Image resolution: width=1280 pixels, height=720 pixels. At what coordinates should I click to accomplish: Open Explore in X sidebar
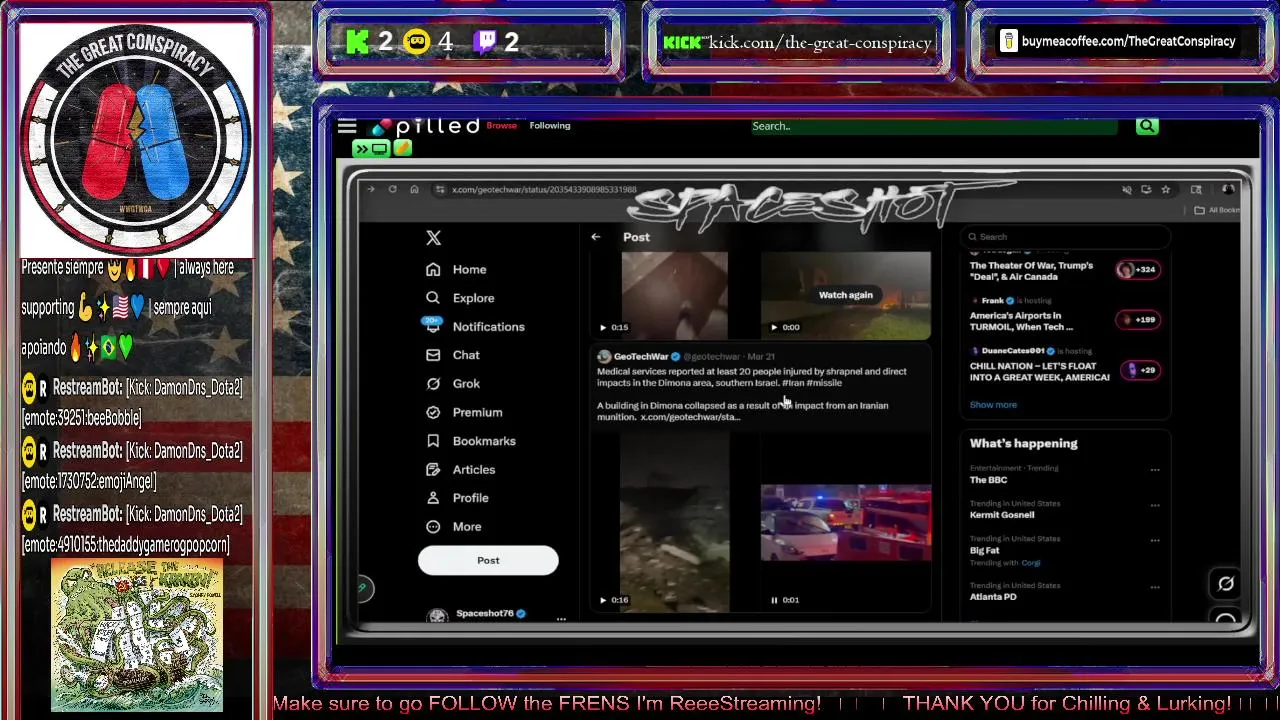point(473,298)
